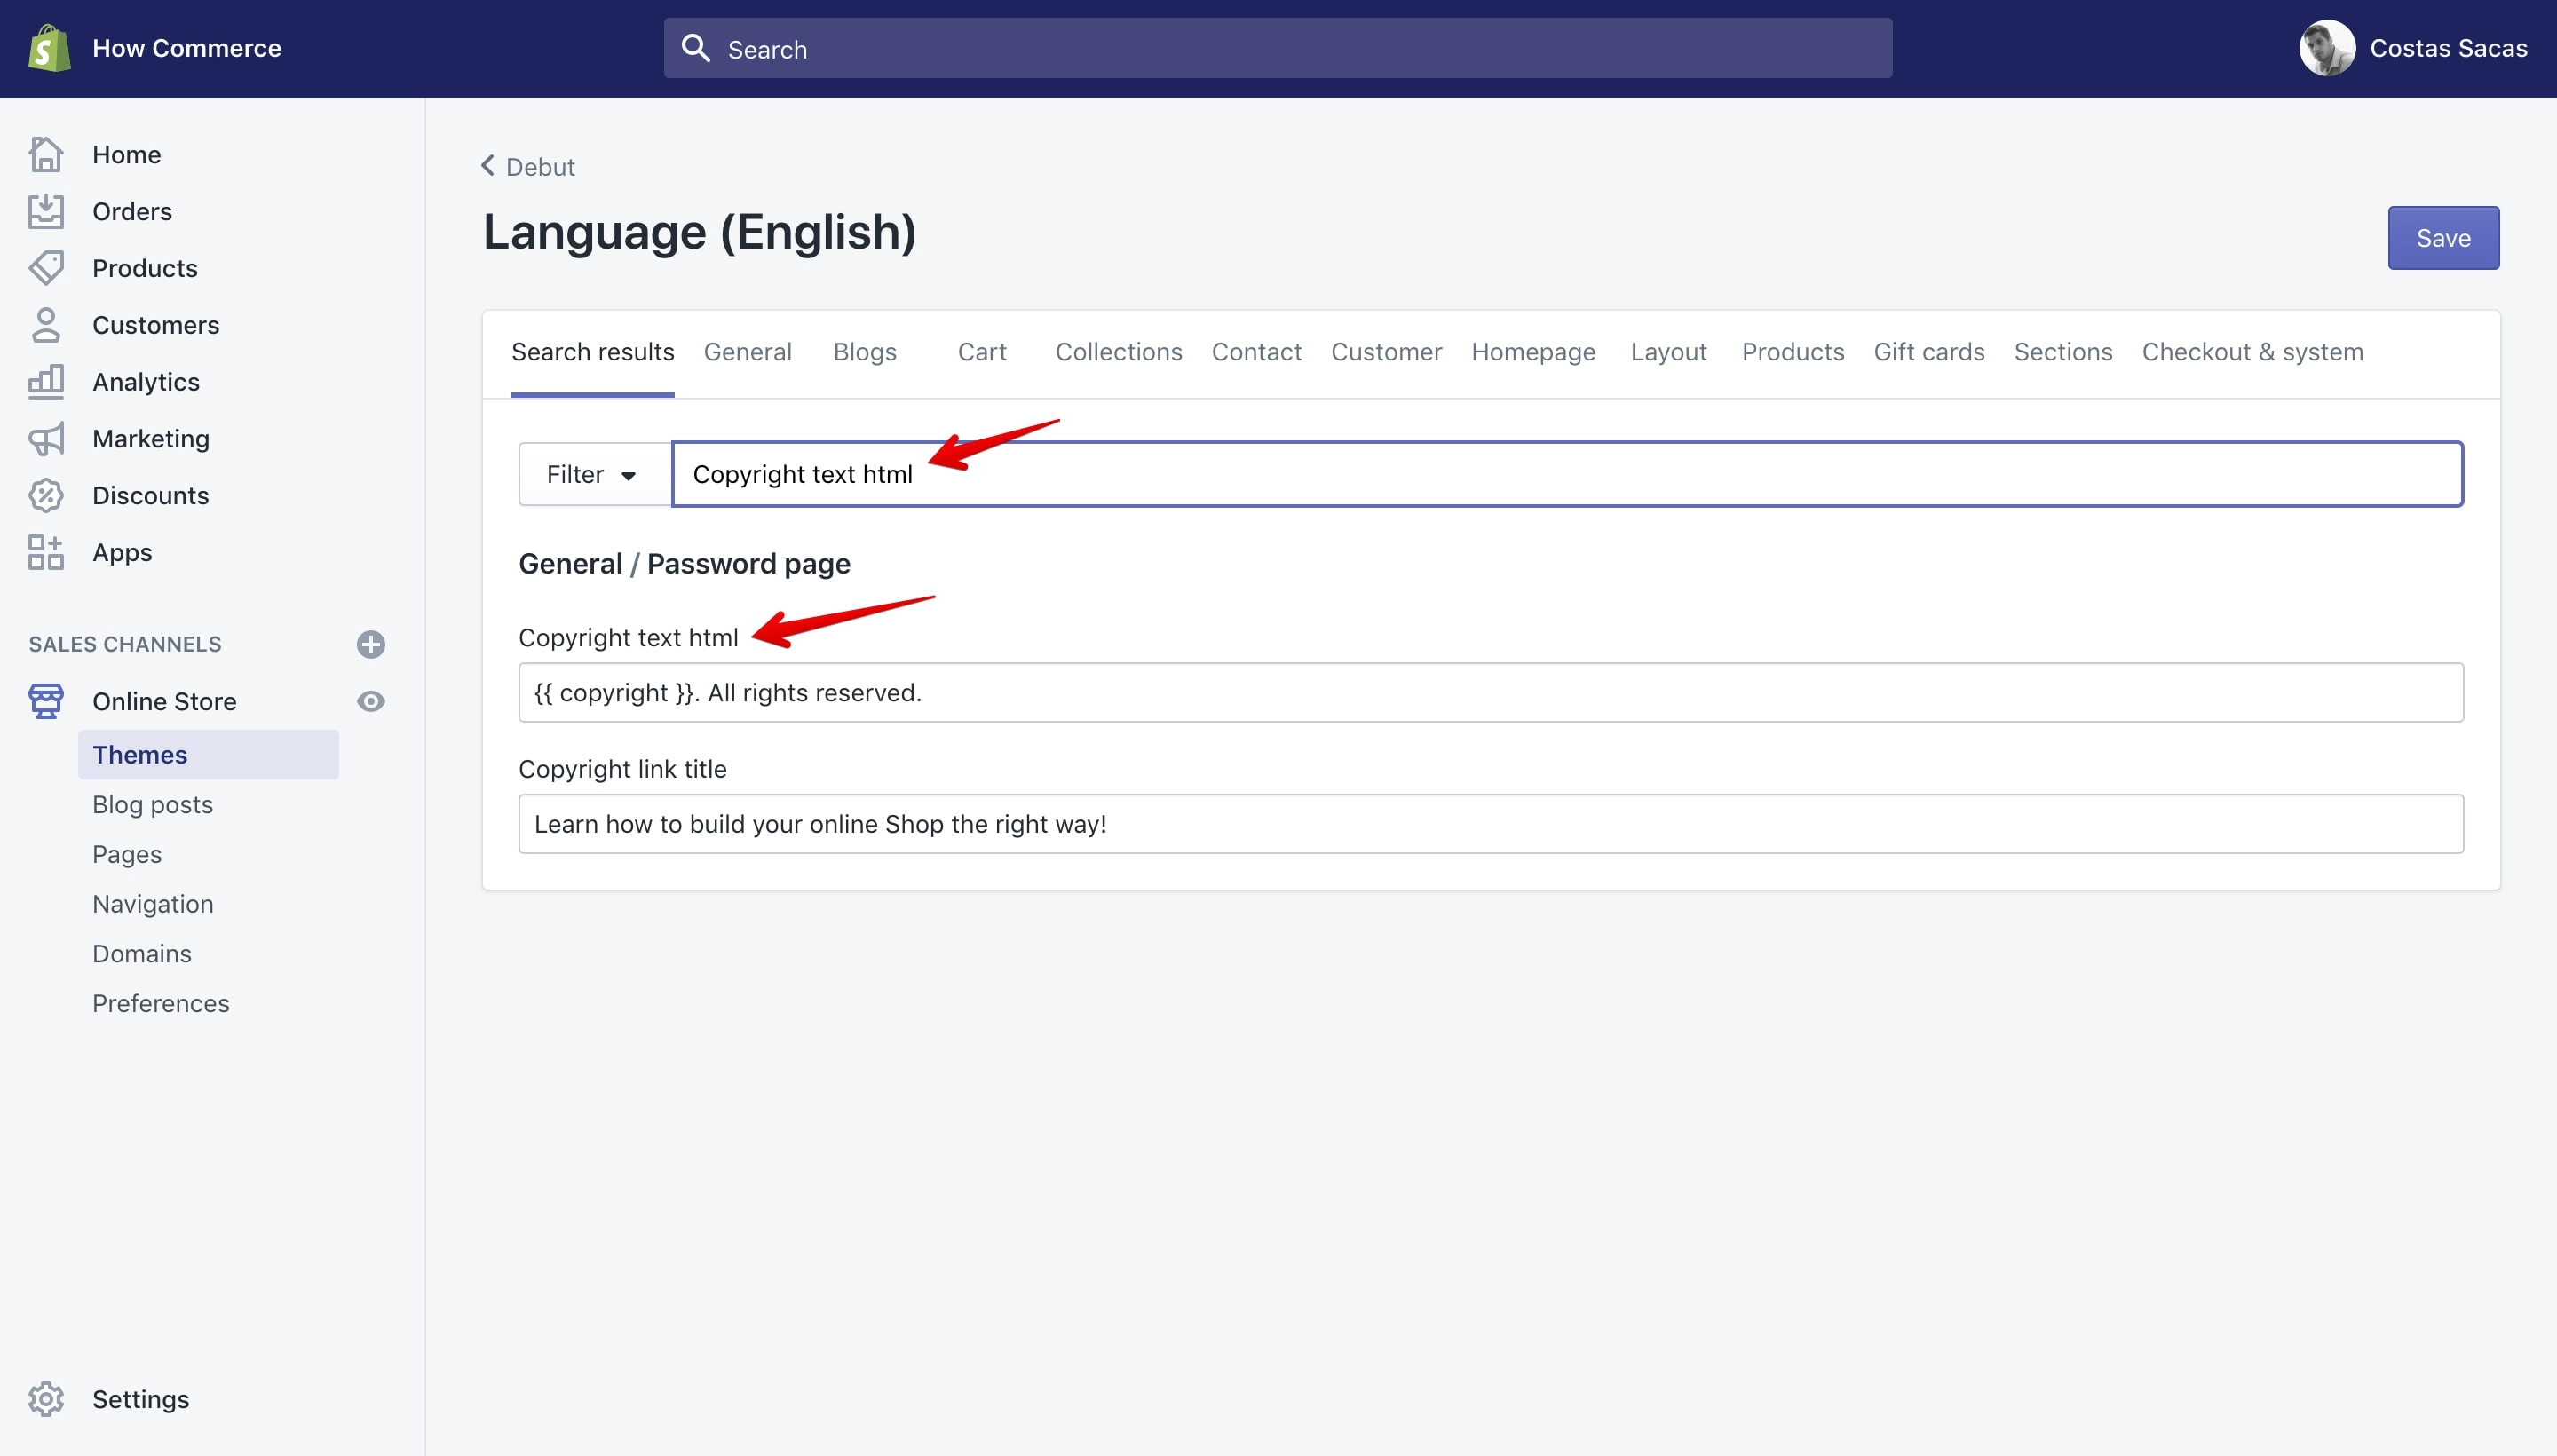Click the Apps grid icon
Image resolution: width=2557 pixels, height=1456 pixels.
click(46, 552)
